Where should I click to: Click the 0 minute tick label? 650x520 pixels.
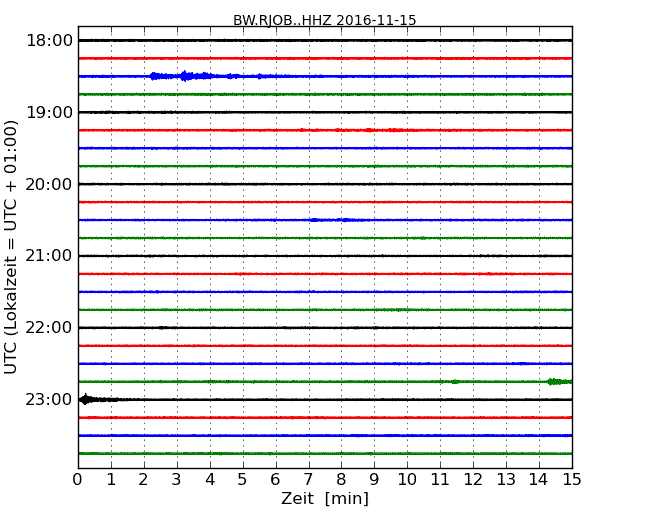click(x=78, y=479)
